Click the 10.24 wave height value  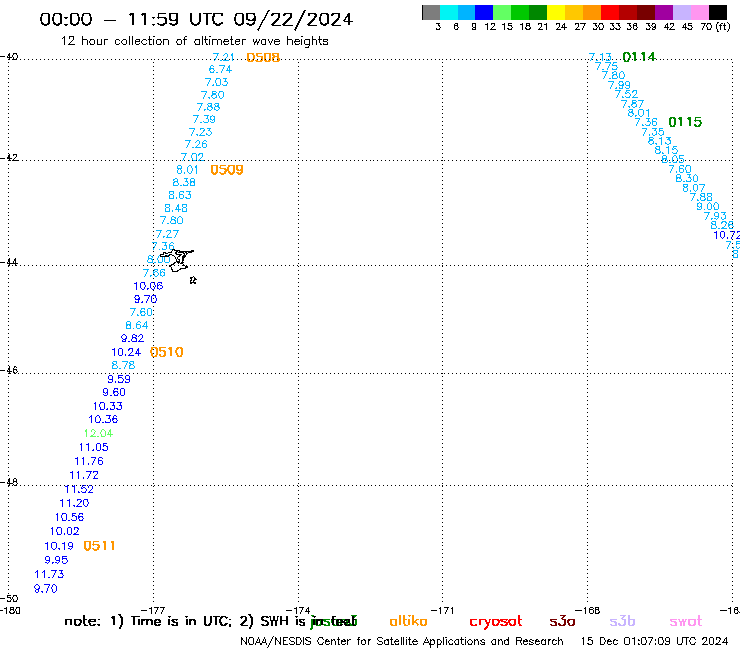click(x=126, y=352)
